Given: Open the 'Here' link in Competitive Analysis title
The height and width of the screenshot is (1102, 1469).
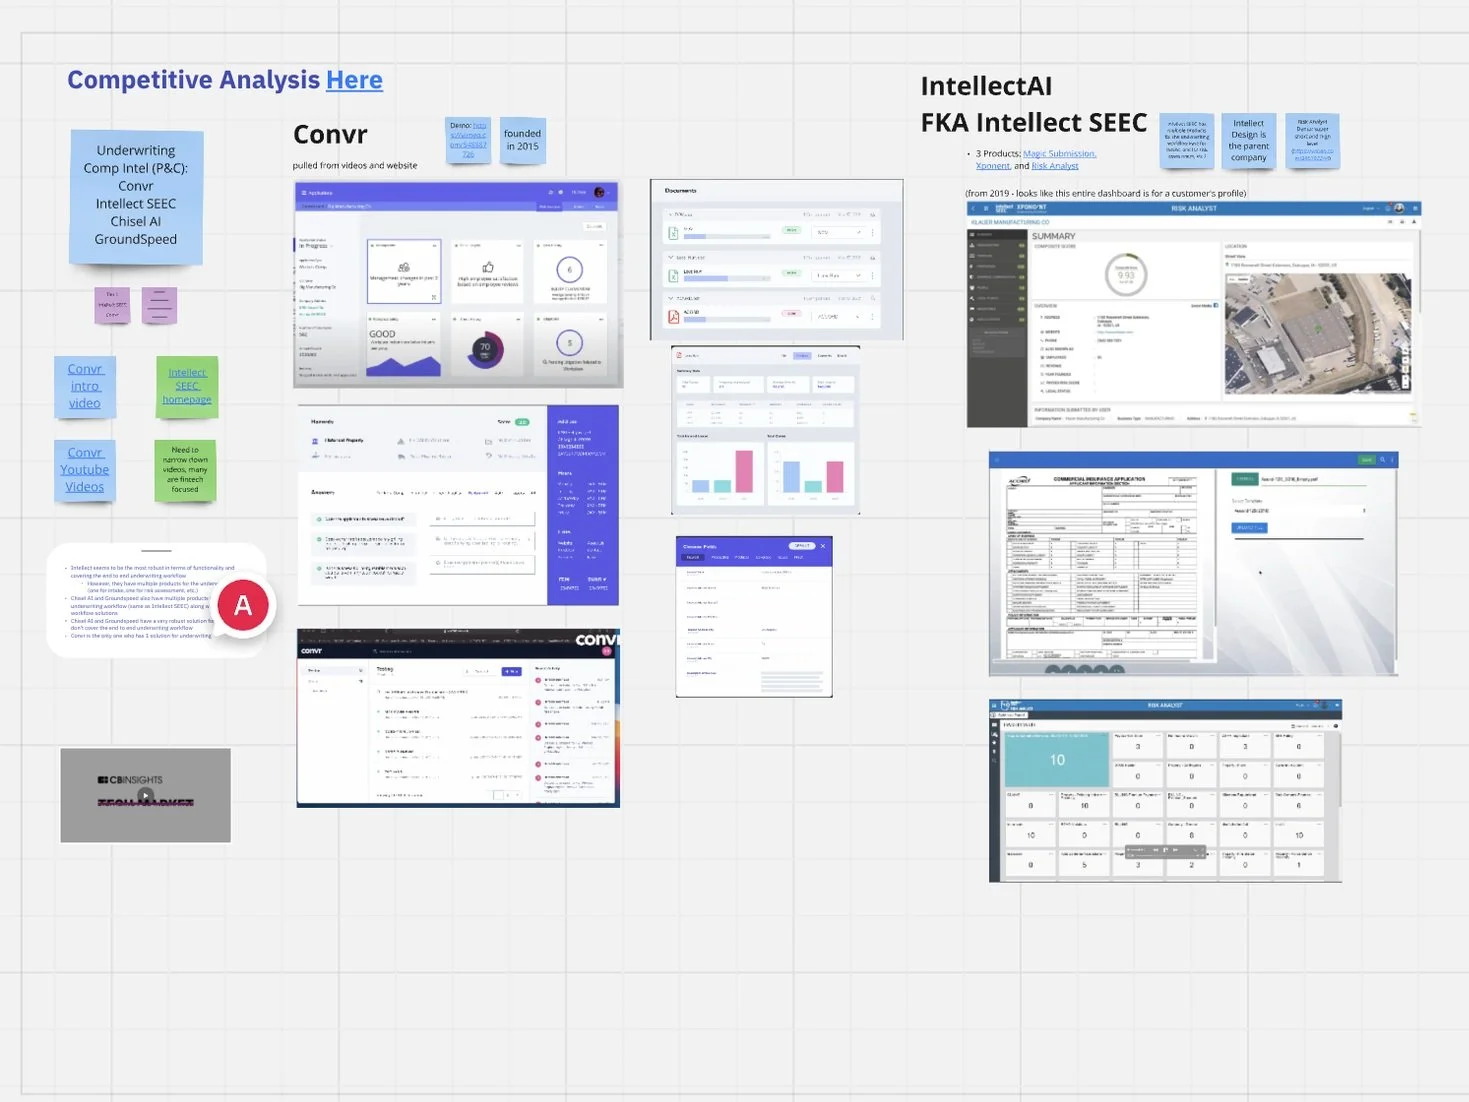Looking at the screenshot, I should click(x=354, y=80).
